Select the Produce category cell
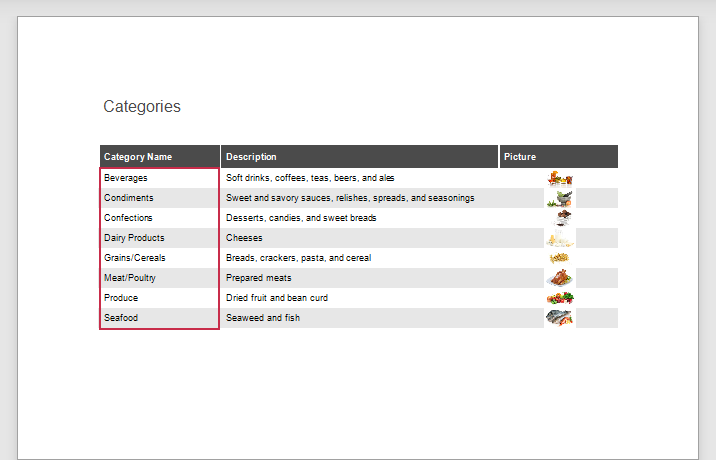This screenshot has height=460, width=716. click(x=159, y=298)
